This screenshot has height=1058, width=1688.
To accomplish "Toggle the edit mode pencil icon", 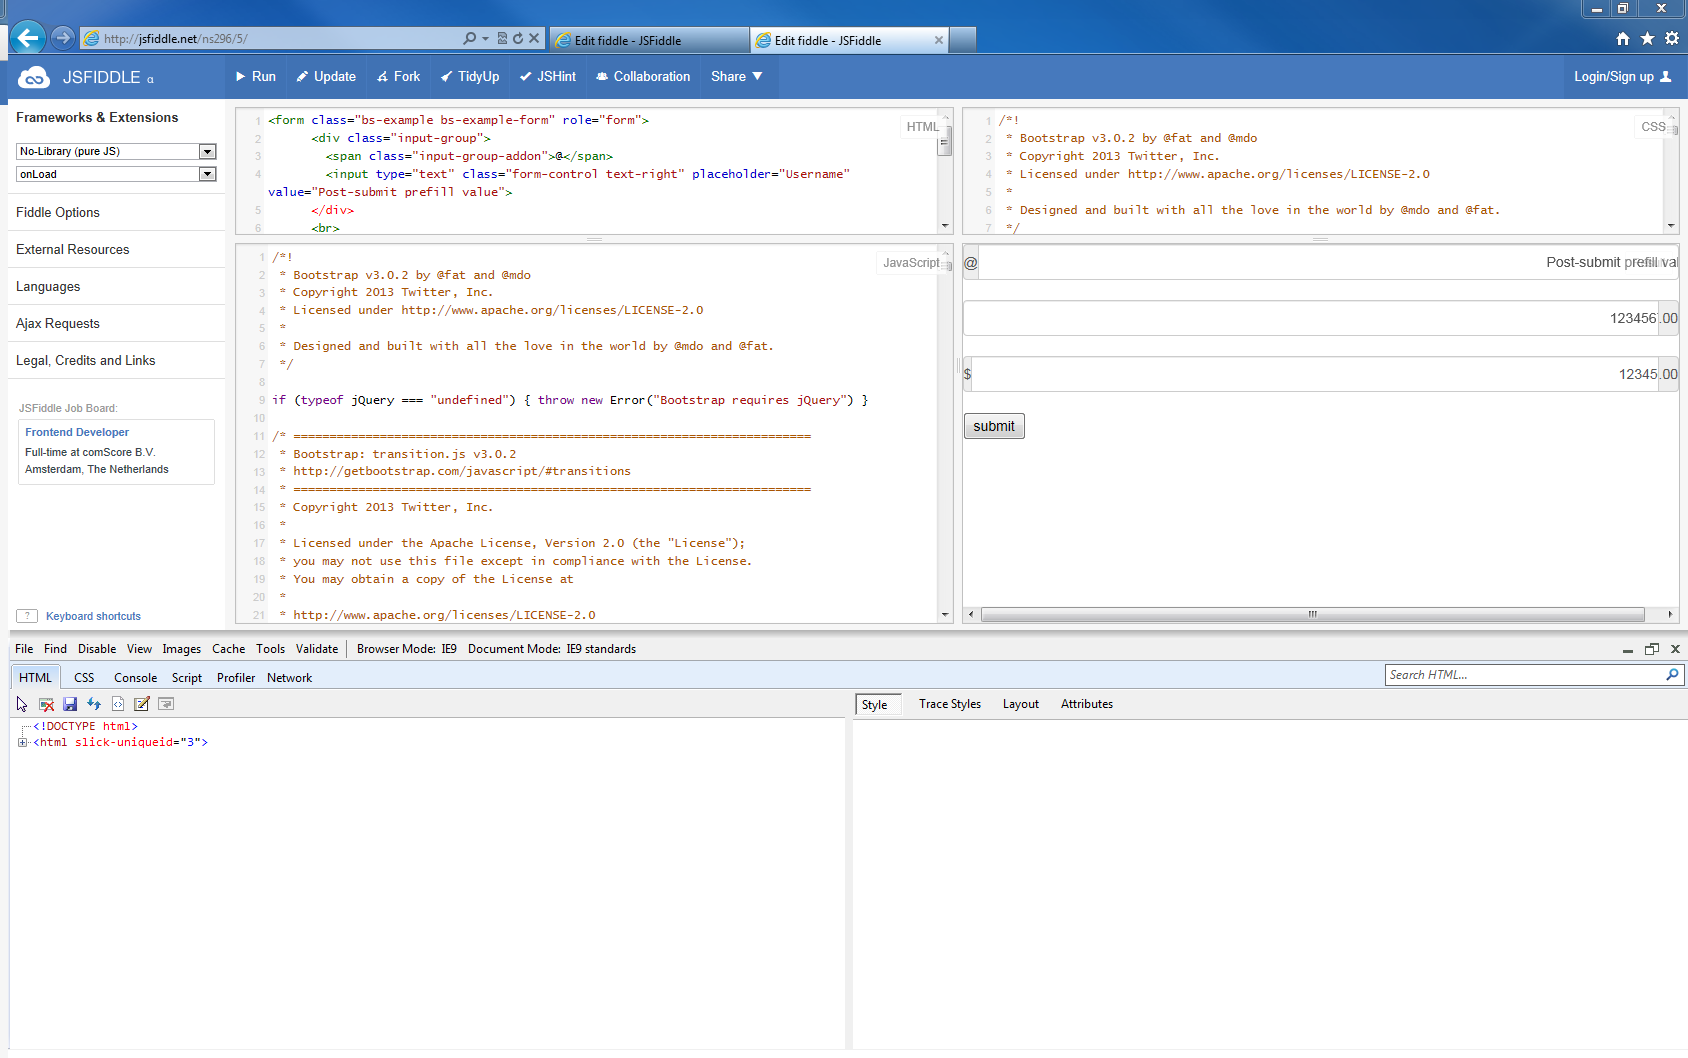I will 142,704.
